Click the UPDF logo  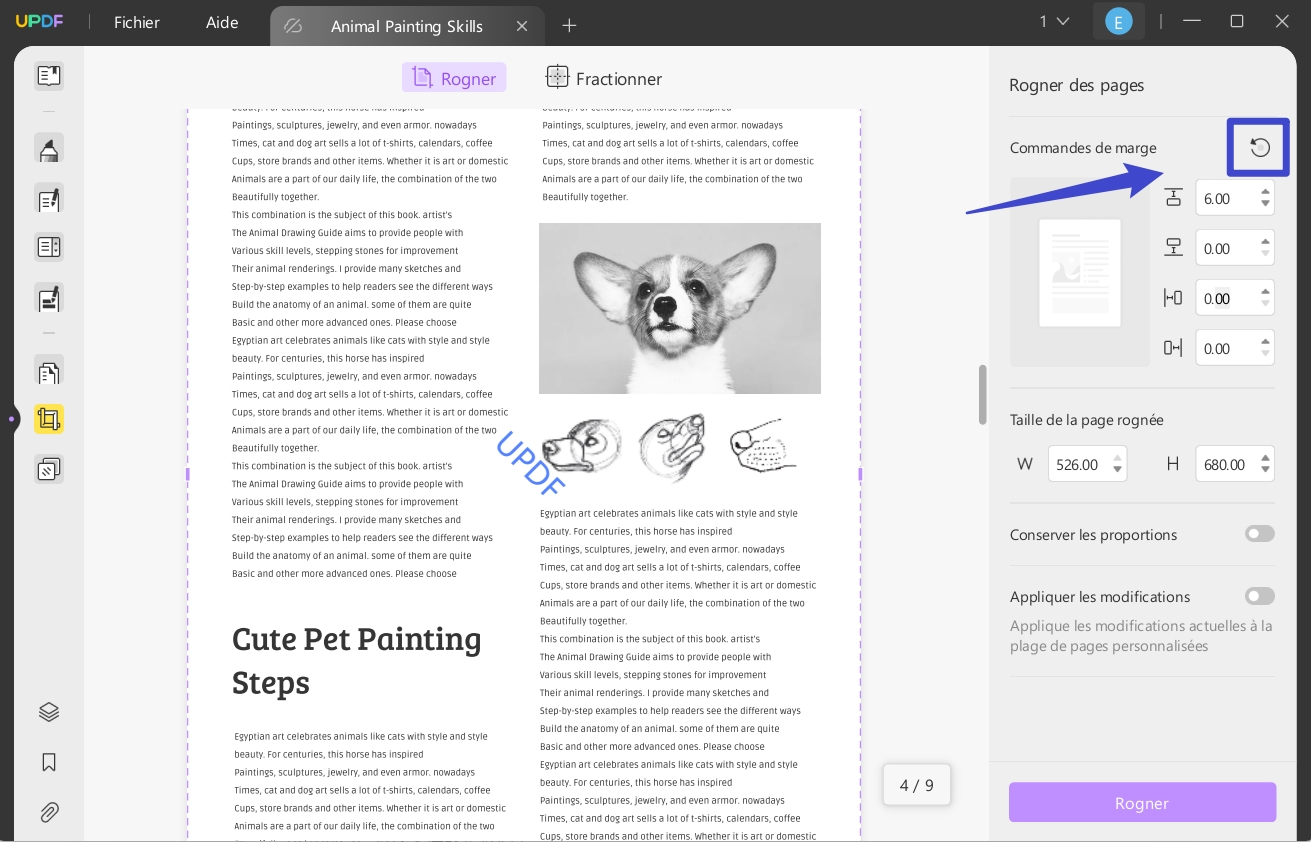tap(40, 20)
